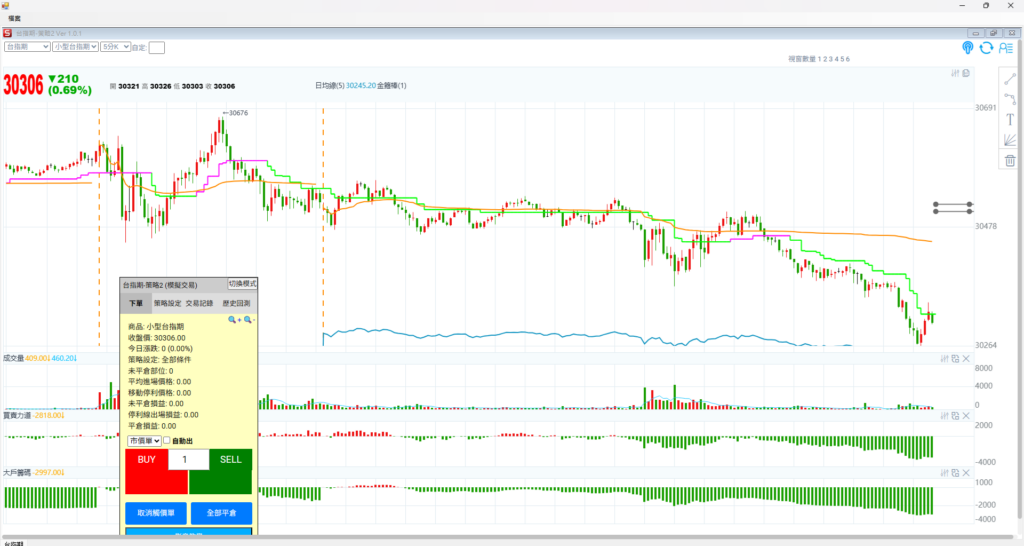Open the user list icon

pyautogui.click(x=1004, y=47)
